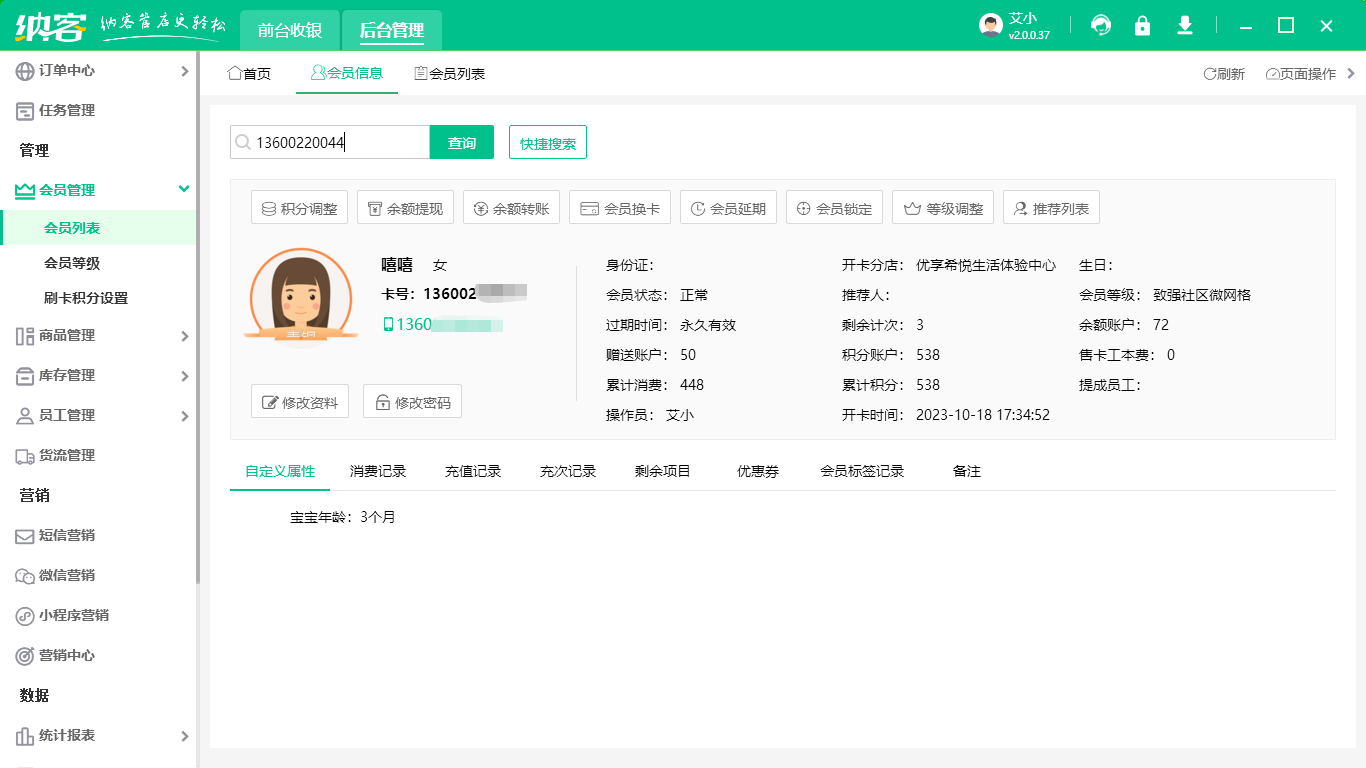
Task: Open 修改密码 to change password
Action: click(412, 400)
